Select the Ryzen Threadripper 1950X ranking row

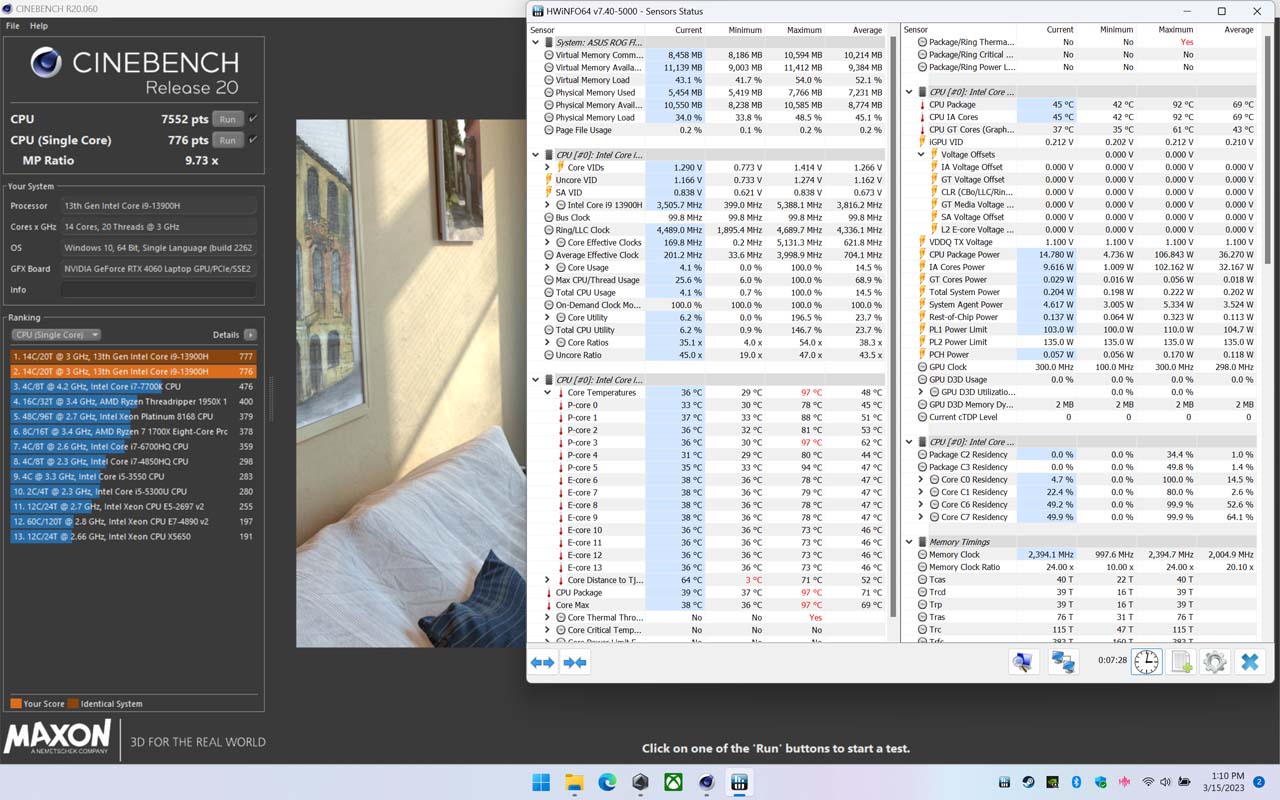(x=133, y=402)
